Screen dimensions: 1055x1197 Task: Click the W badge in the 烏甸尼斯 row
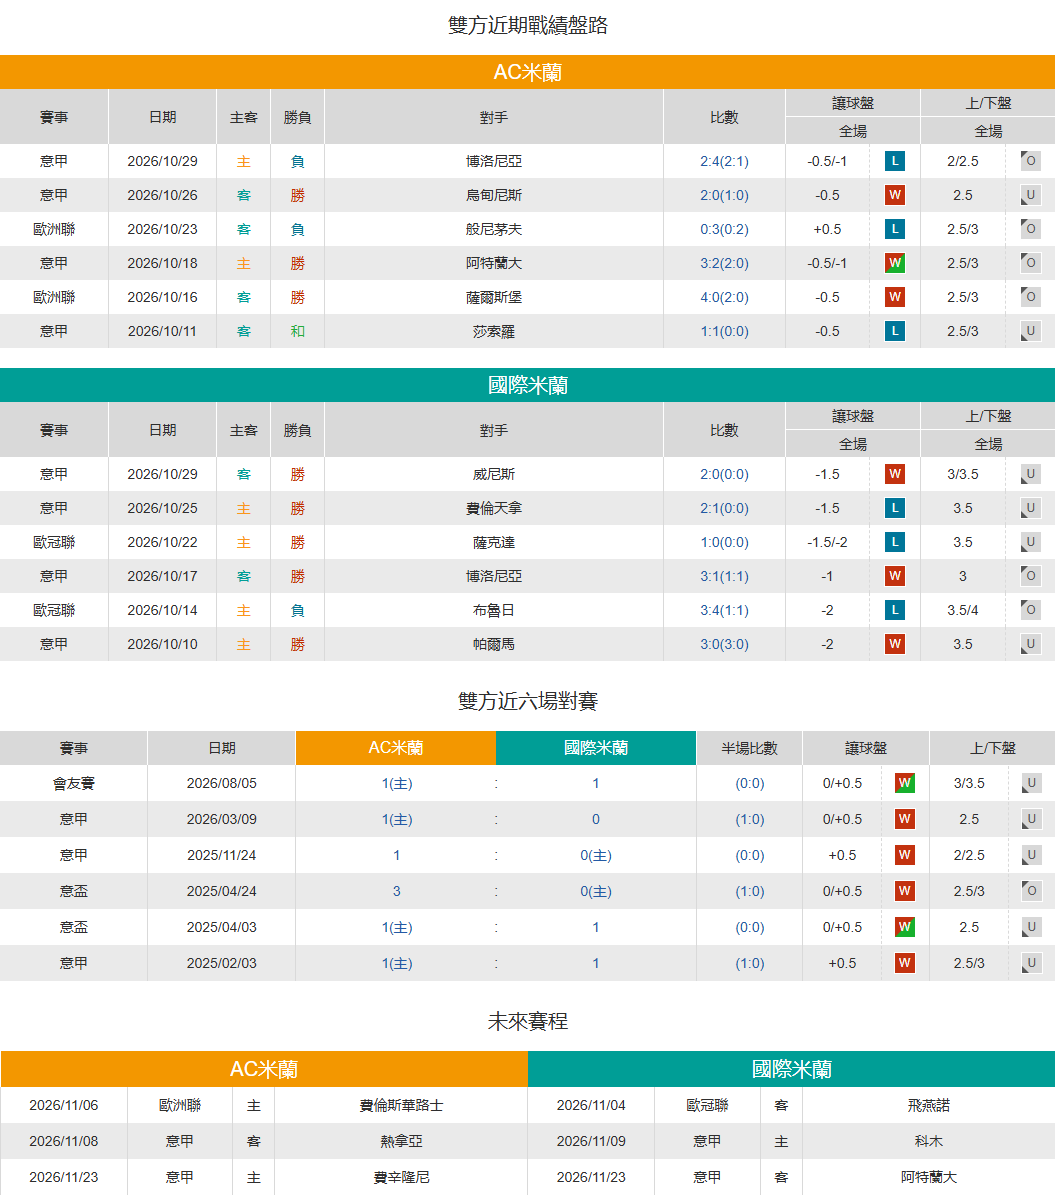coord(895,195)
